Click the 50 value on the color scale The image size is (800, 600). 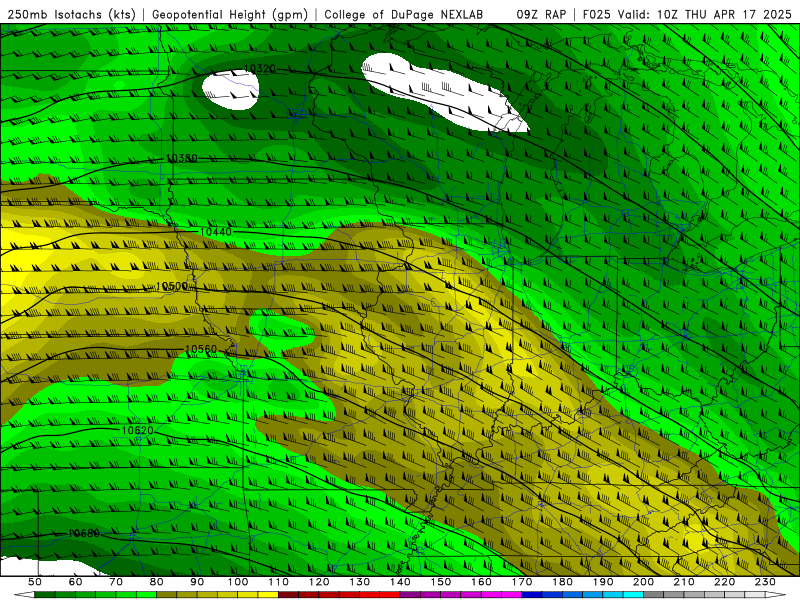(x=35, y=582)
